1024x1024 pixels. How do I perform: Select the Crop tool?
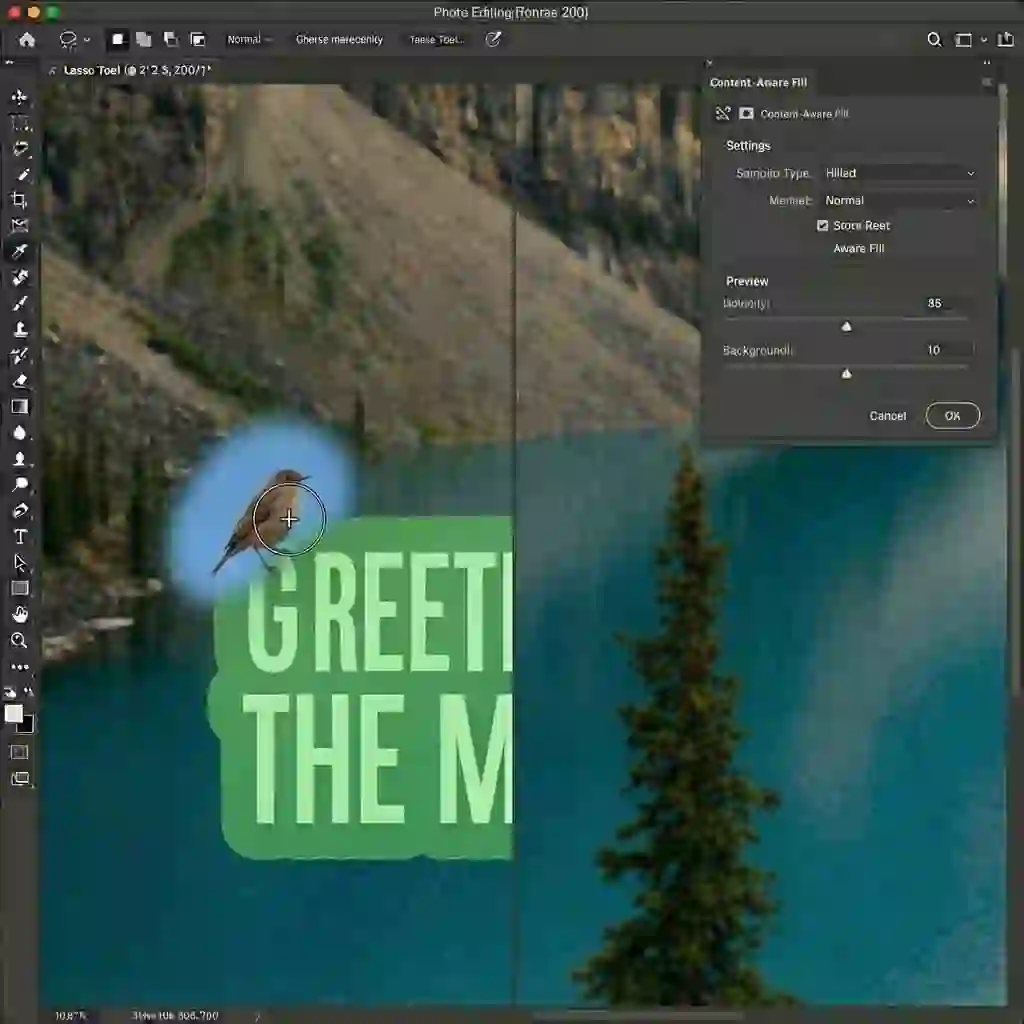[19, 199]
